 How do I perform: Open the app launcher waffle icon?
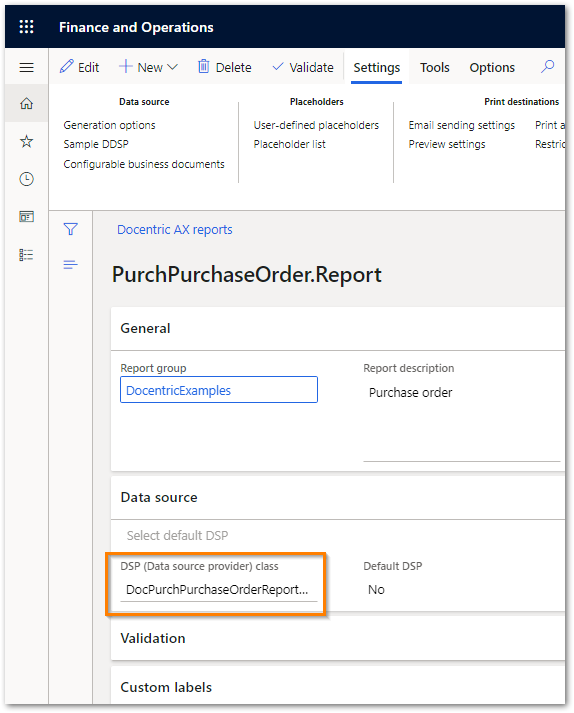click(26, 27)
